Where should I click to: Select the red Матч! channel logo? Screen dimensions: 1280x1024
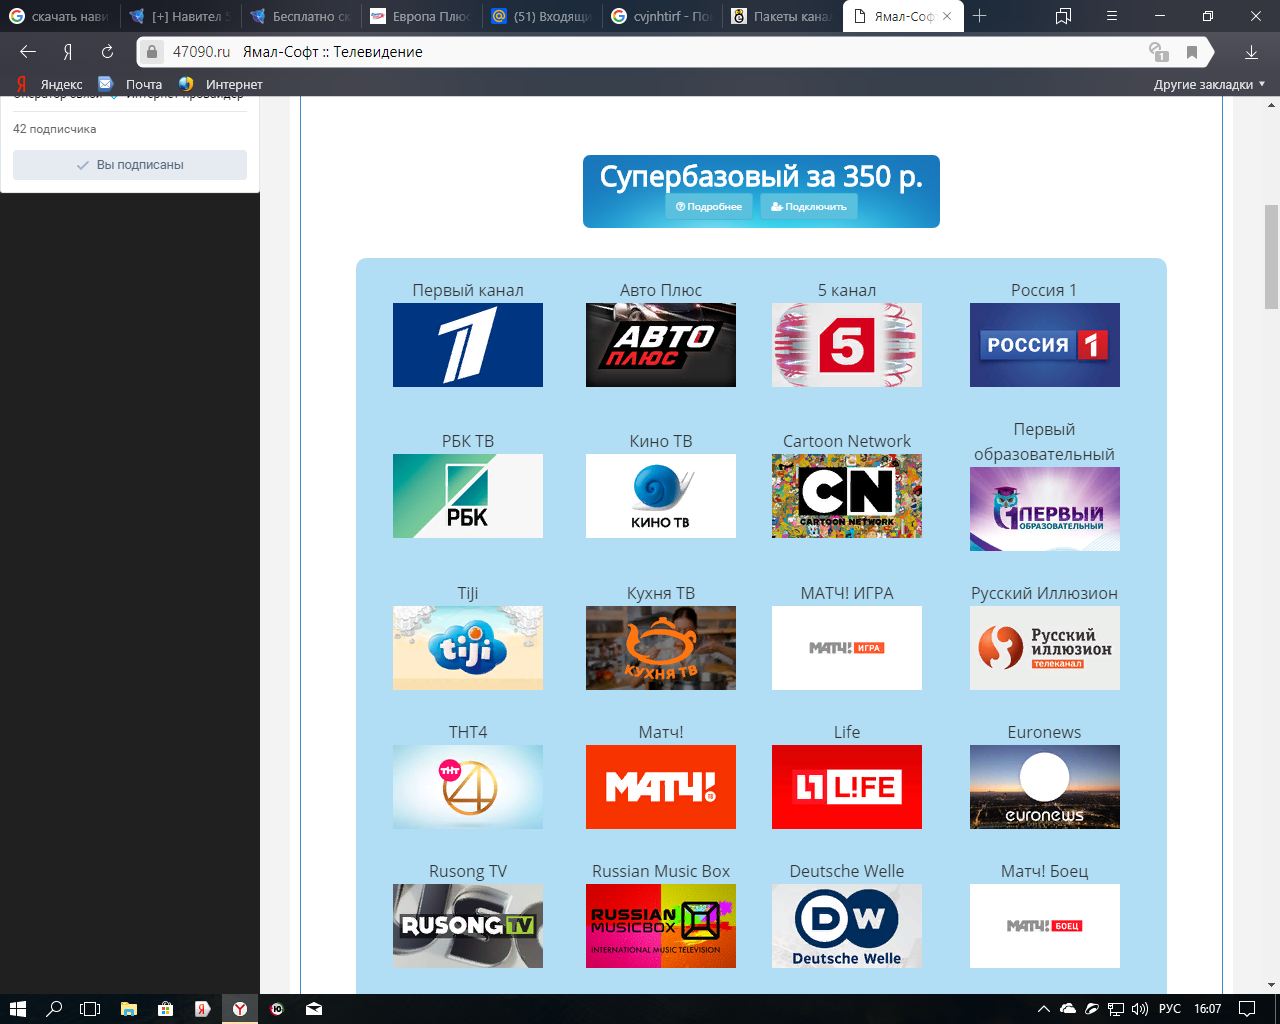point(661,787)
